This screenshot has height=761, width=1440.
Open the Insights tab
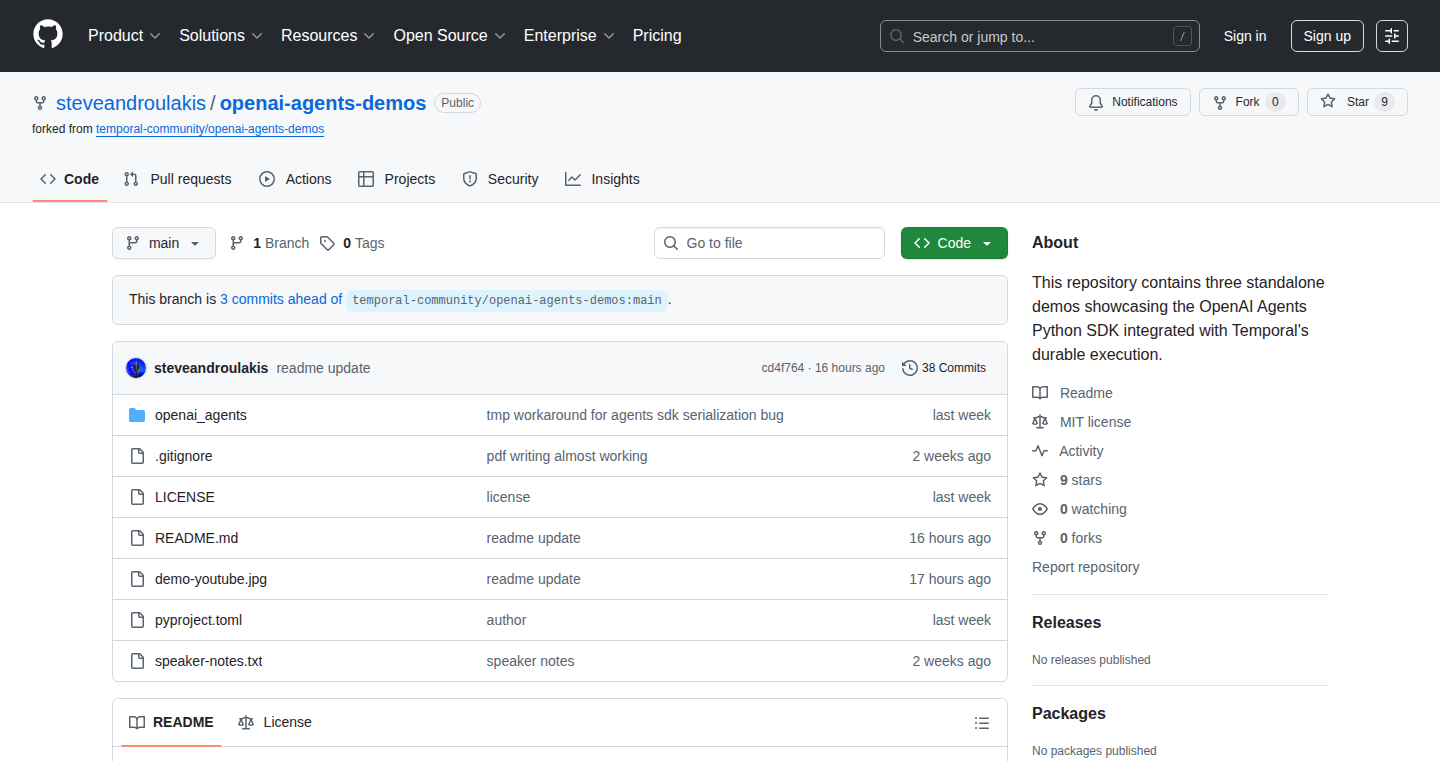(x=602, y=179)
